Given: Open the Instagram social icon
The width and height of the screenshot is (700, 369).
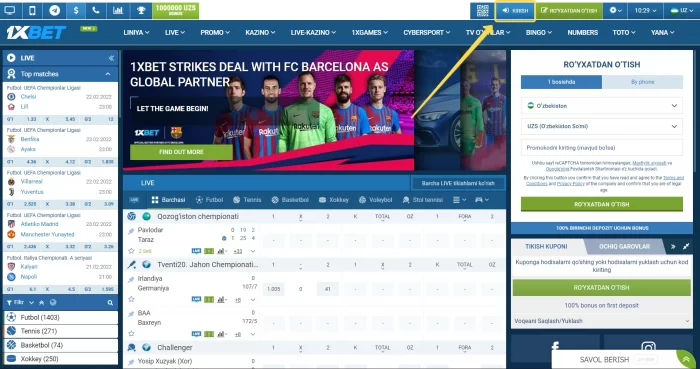Looking at the screenshot, I should point(648,348).
